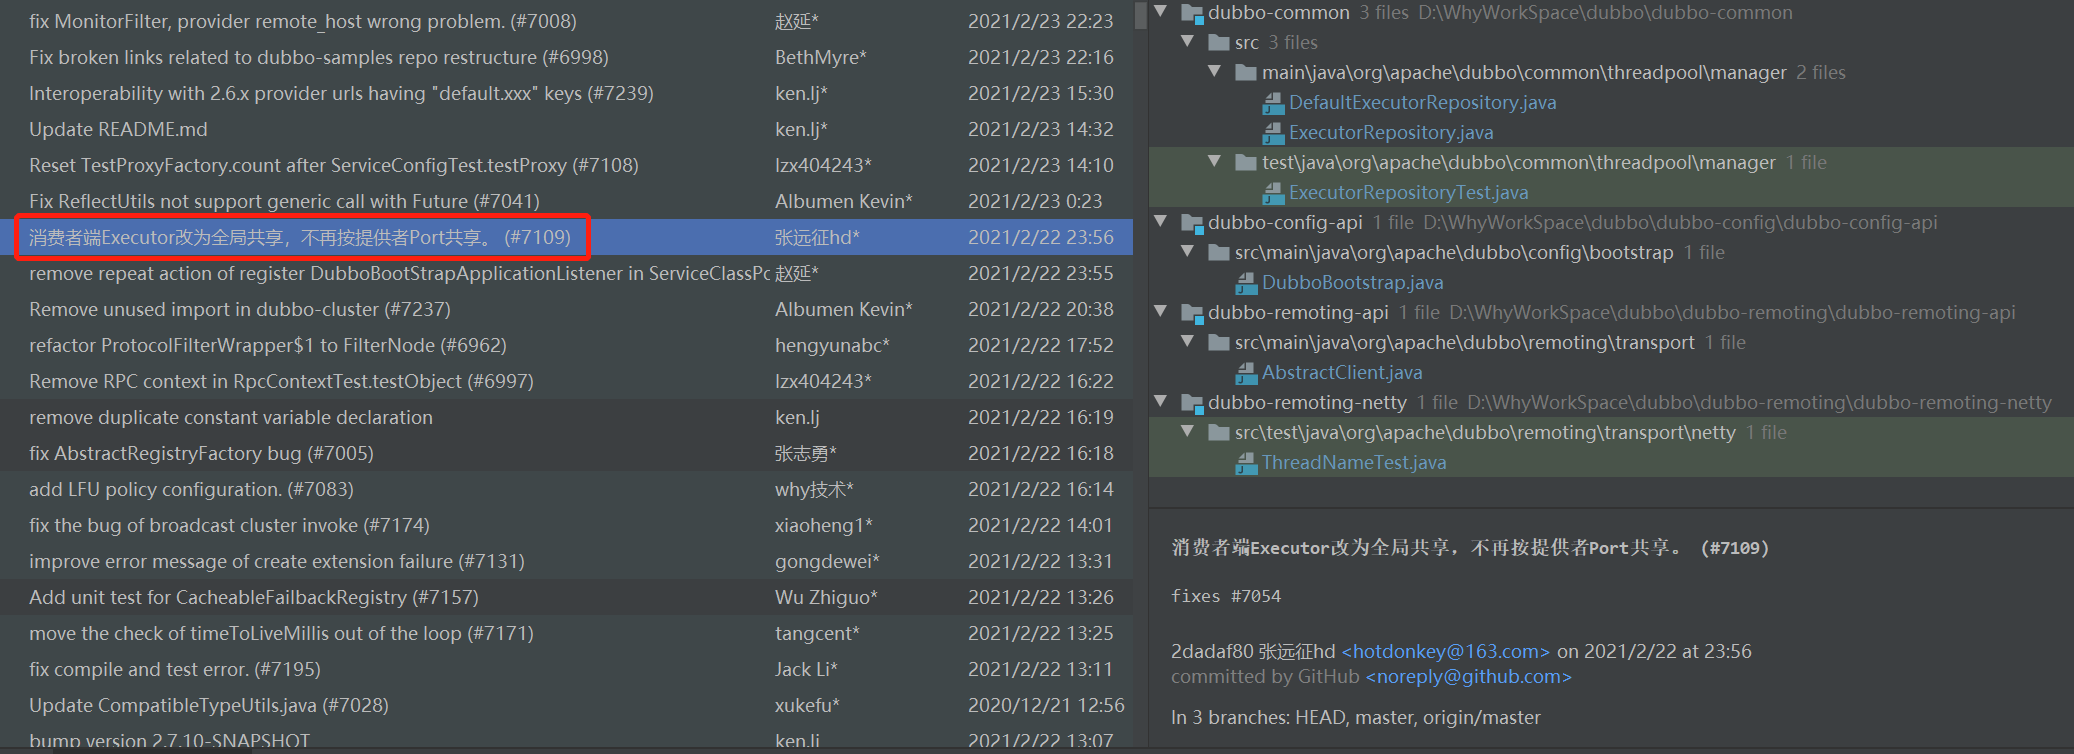This screenshot has width=2074, height=754.
Task: Click the dubbo-common module icon
Action: click(x=1192, y=13)
